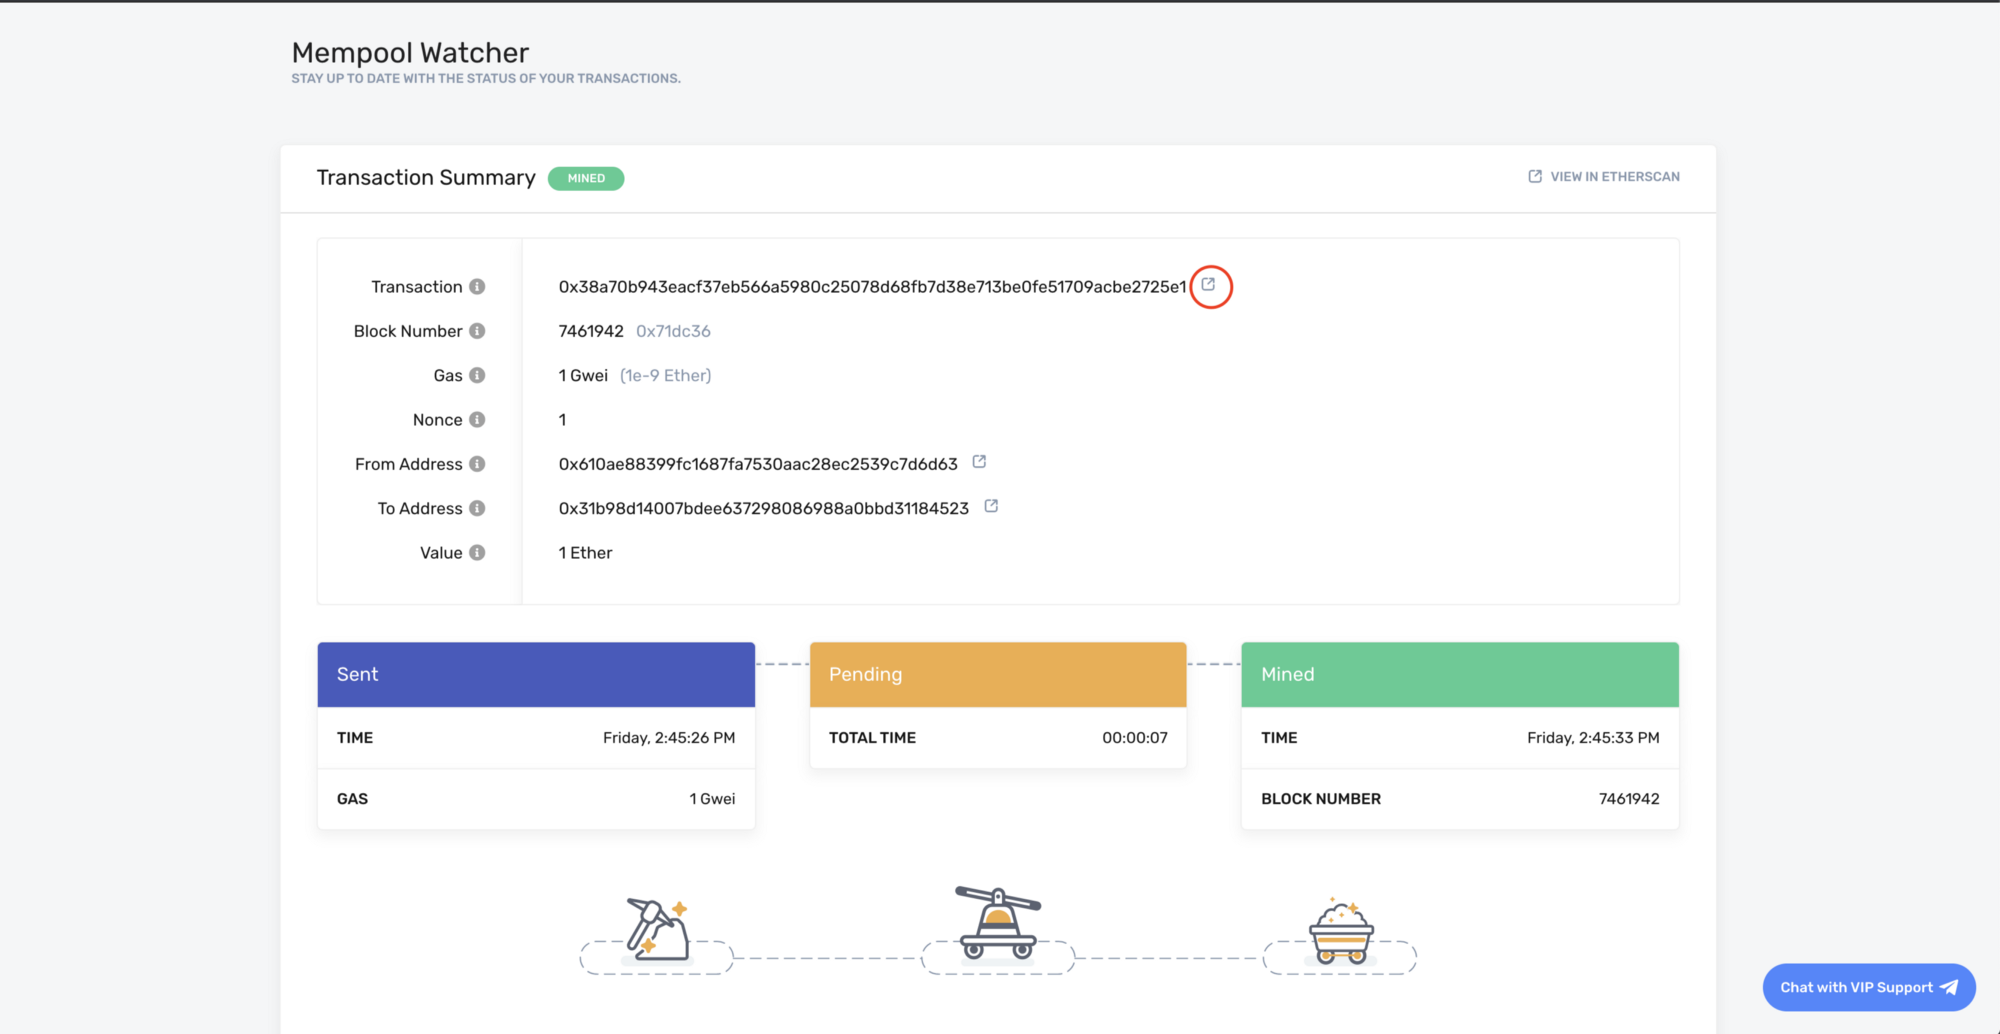Screen dimensions: 2000x1034
Task: Select the Sent stage header
Action: tap(536, 675)
